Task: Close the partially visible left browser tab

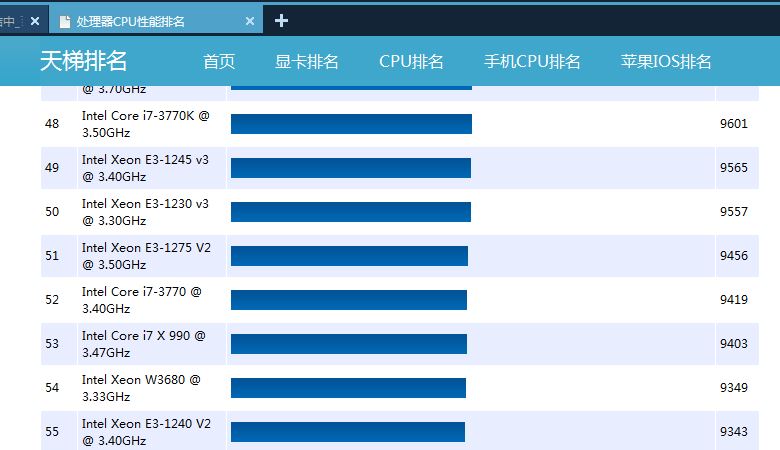Action: click(x=35, y=21)
